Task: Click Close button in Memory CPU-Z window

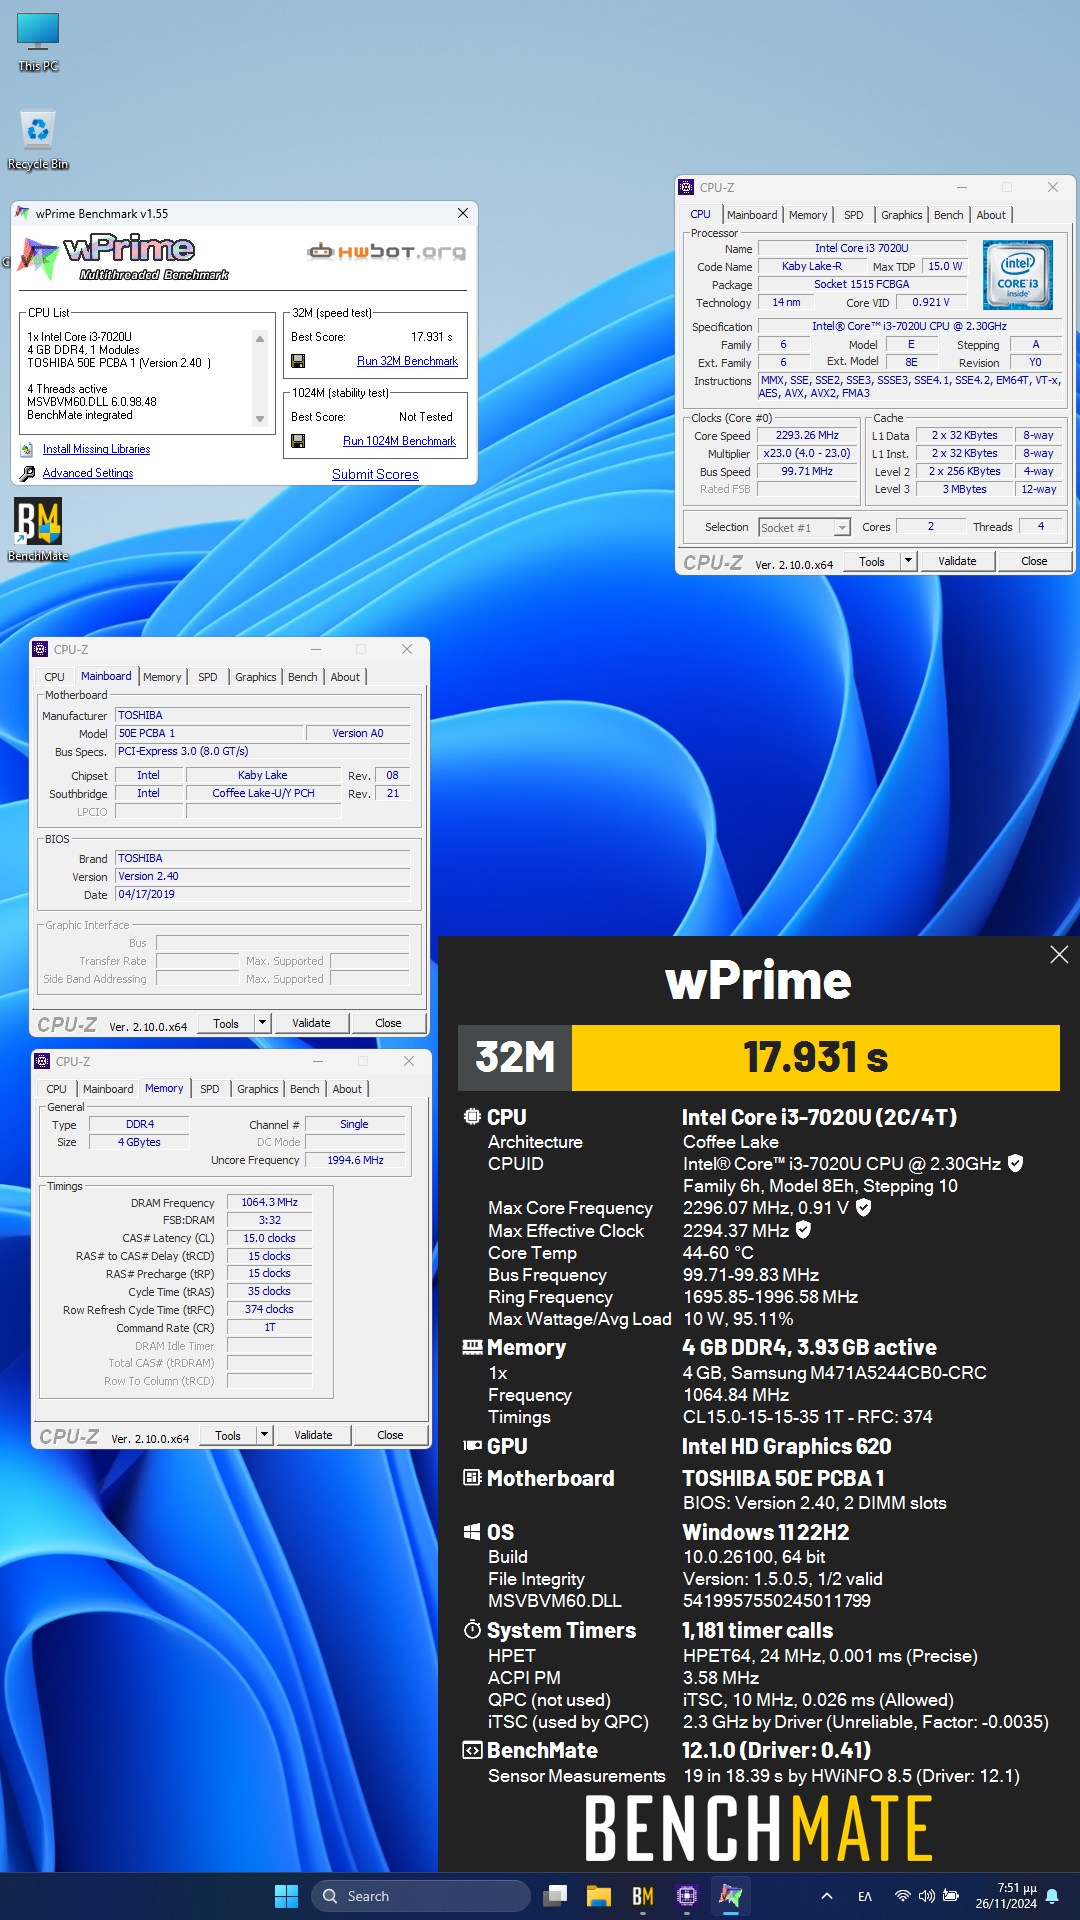Action: (390, 1435)
